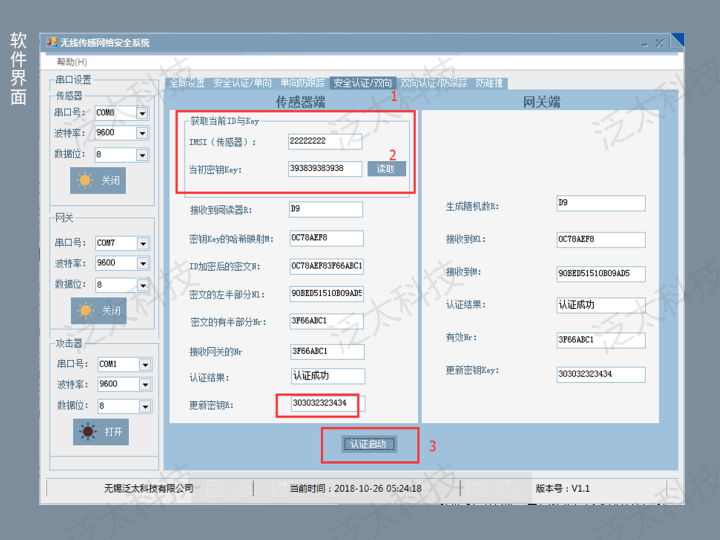The width and height of the screenshot is (720, 540).
Task: Click the gateway 生成随机数R field
Action: 591,203
